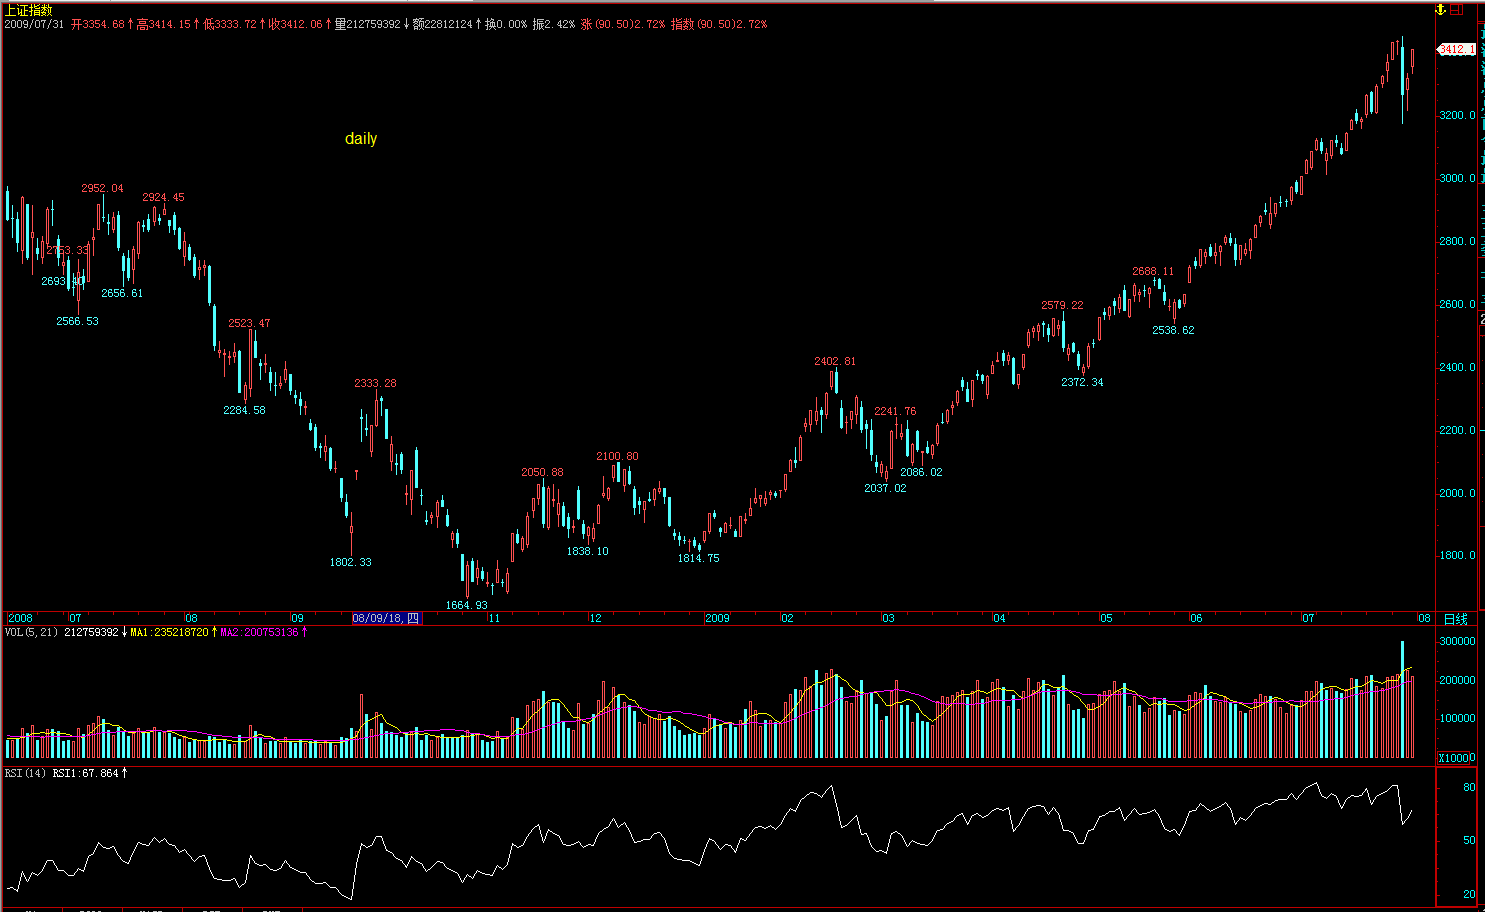Click the 2372.34 low price label

coord(1082,382)
